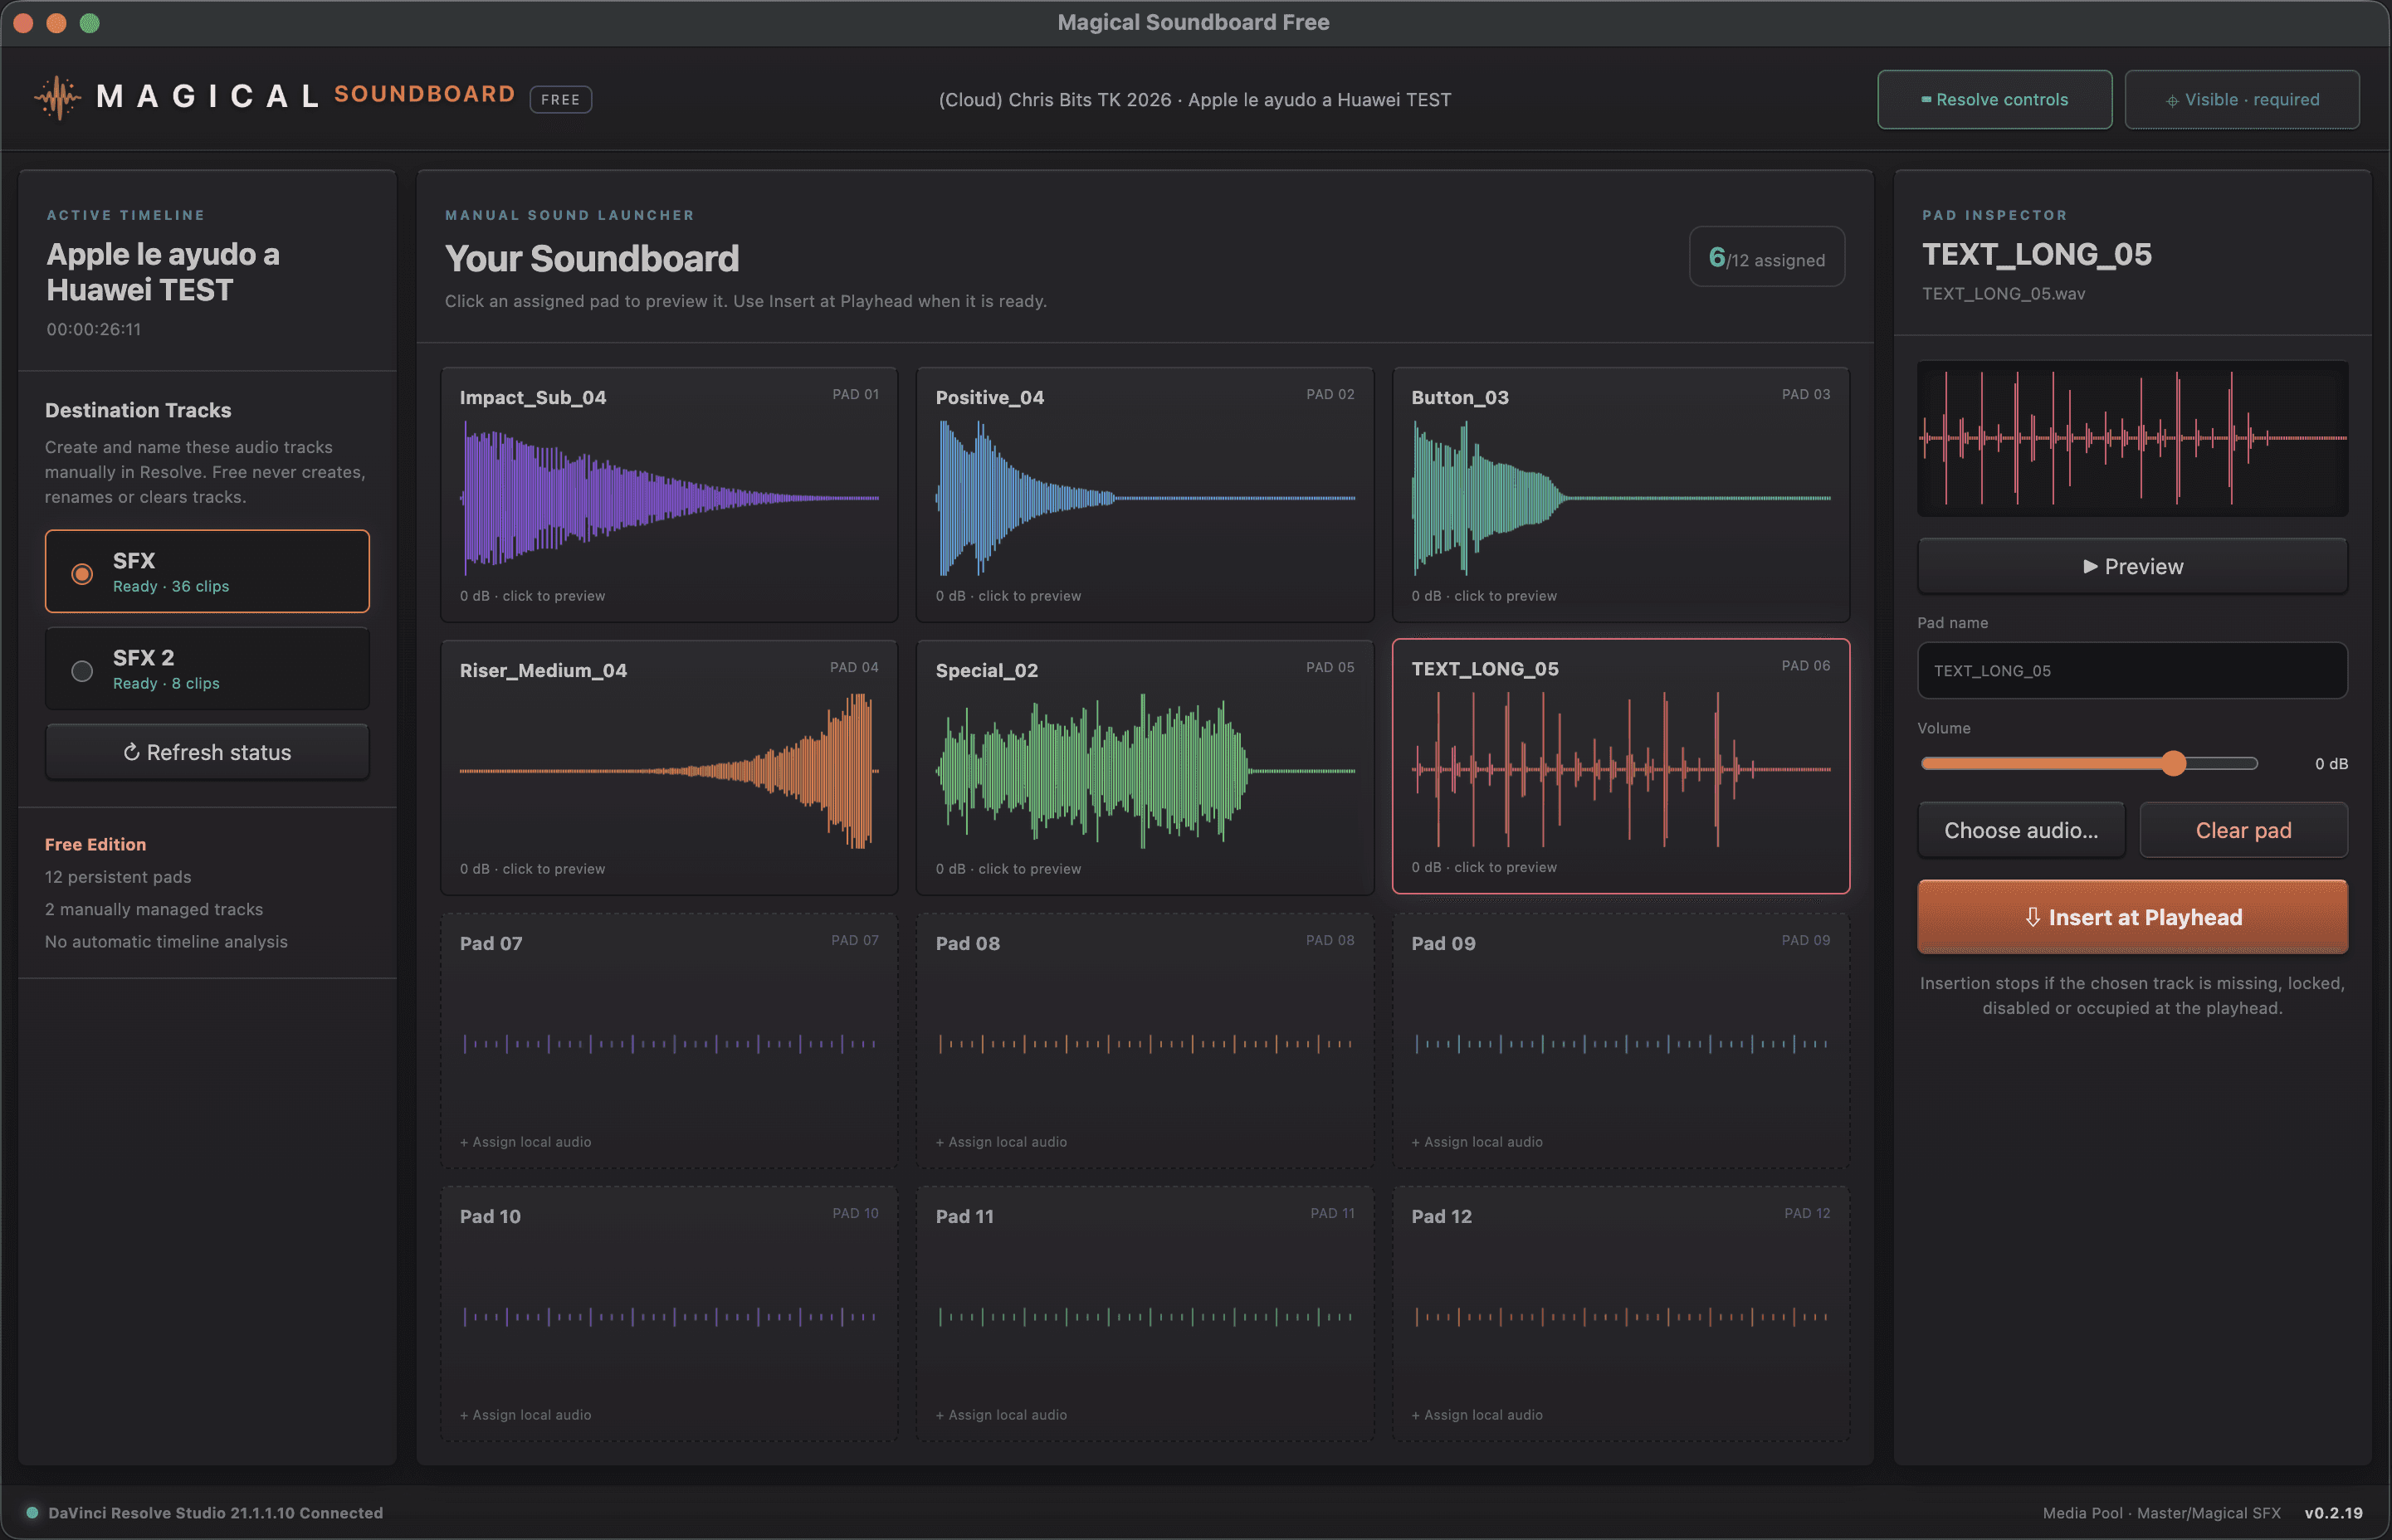Image resolution: width=2392 pixels, height=1540 pixels.
Task: Click the FREE edition badge
Action: tap(560, 99)
